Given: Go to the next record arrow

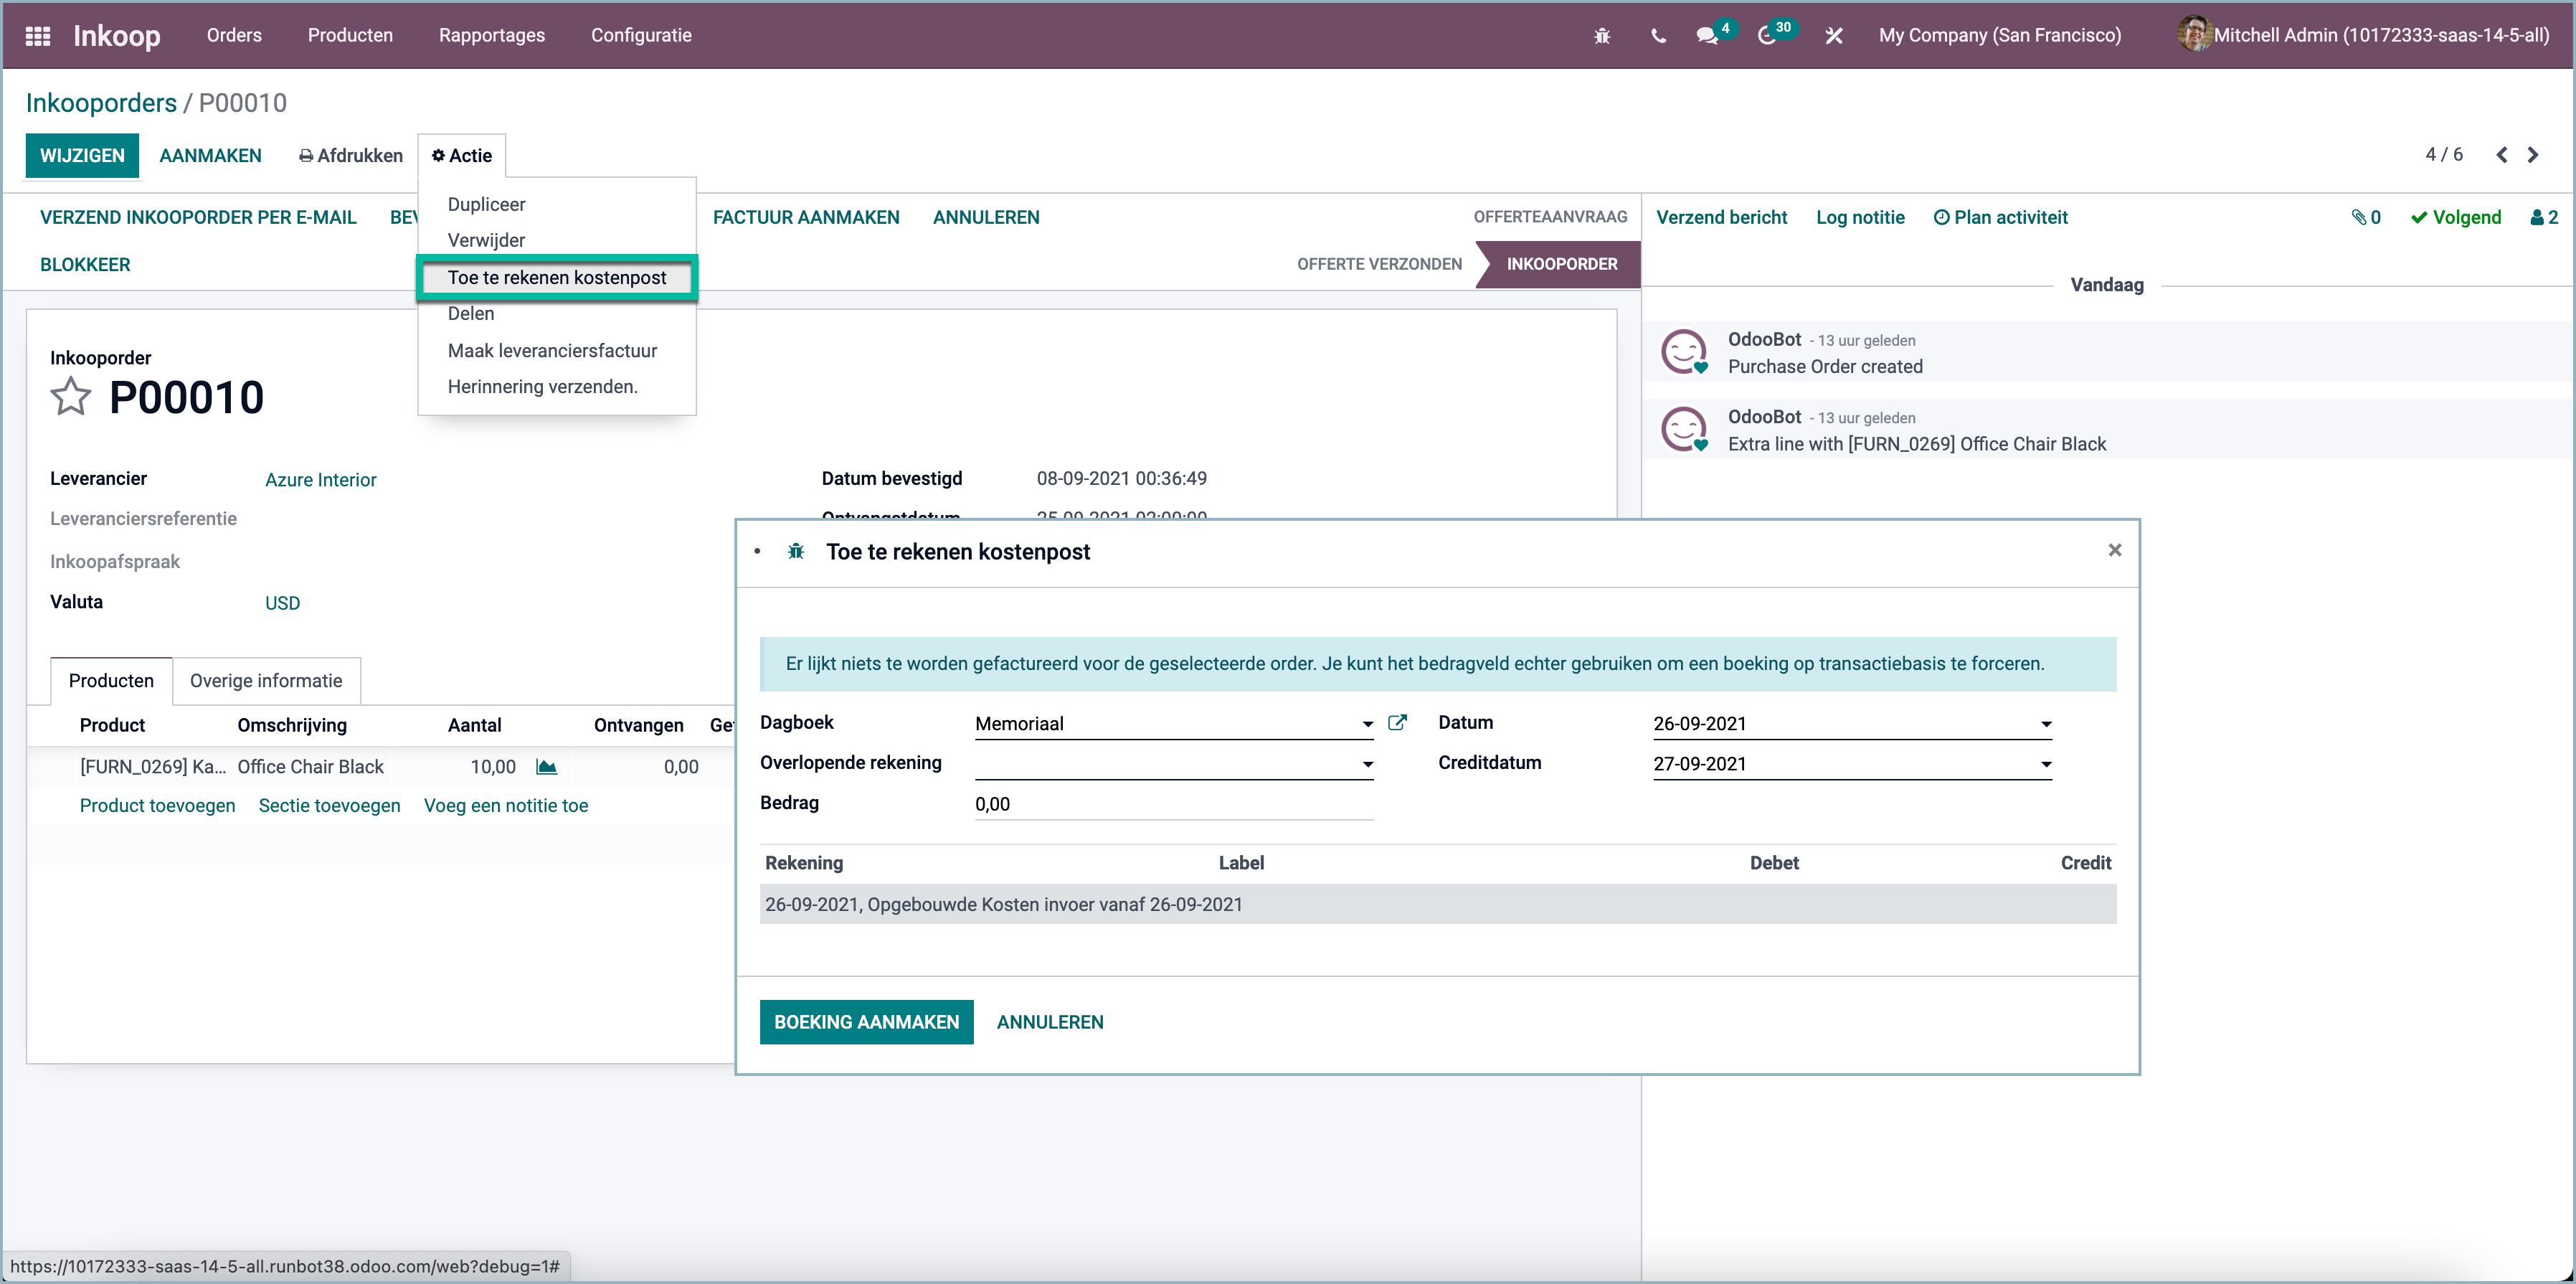Looking at the screenshot, I should [x=2533, y=155].
